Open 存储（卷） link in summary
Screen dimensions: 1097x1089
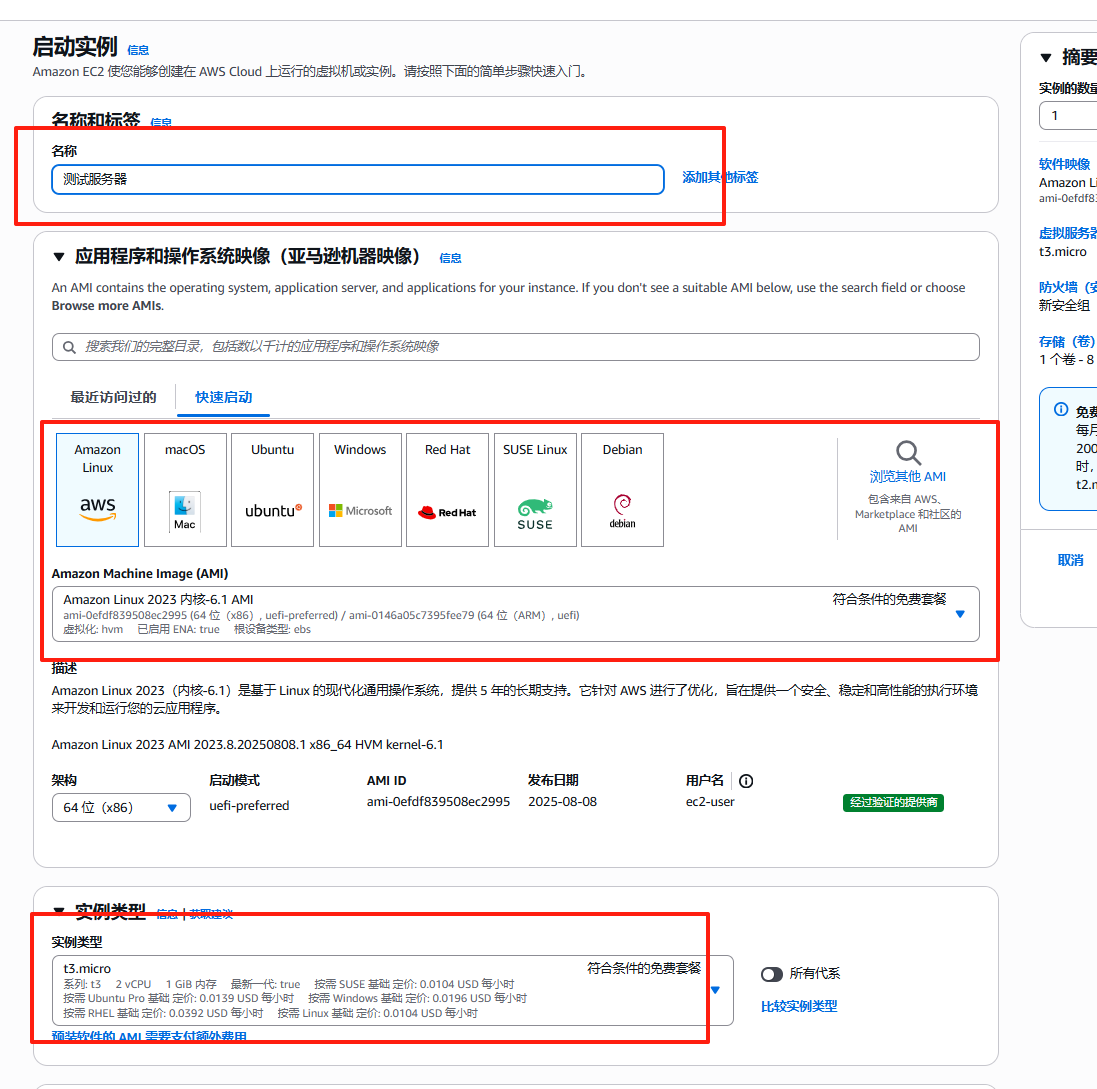point(1067,342)
